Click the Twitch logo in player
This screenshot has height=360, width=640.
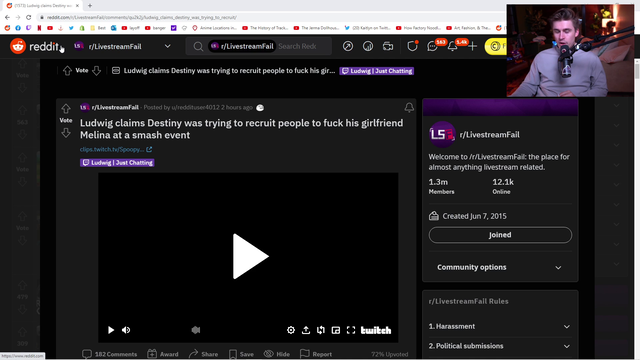tap(376, 330)
